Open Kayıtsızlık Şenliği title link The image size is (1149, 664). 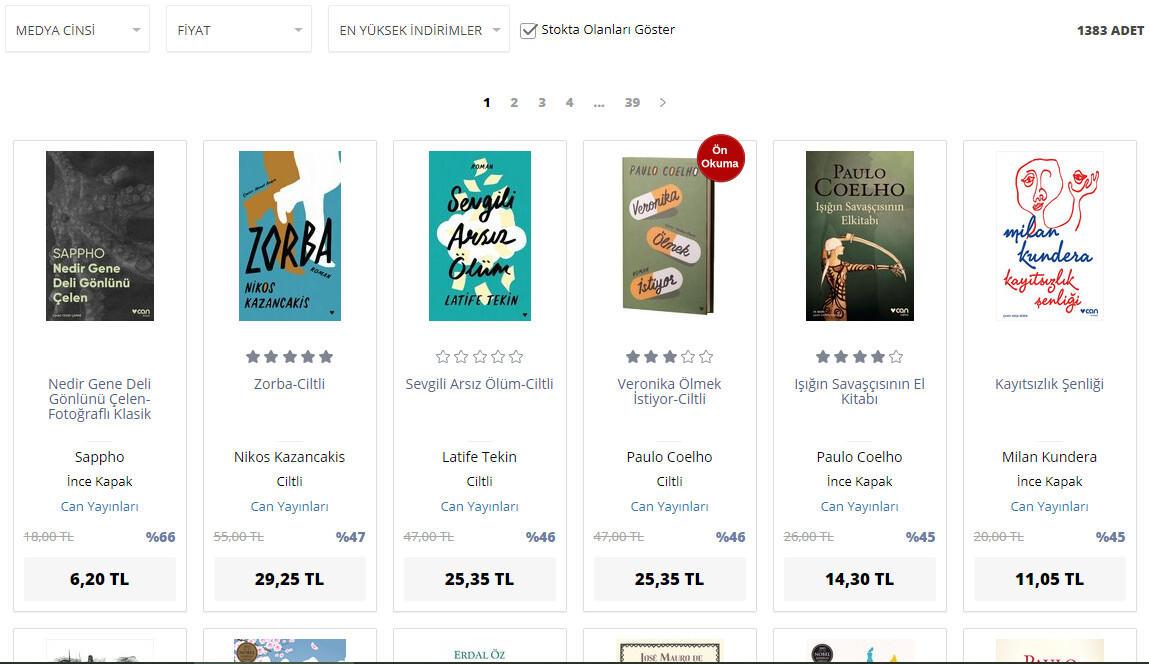click(x=1049, y=384)
